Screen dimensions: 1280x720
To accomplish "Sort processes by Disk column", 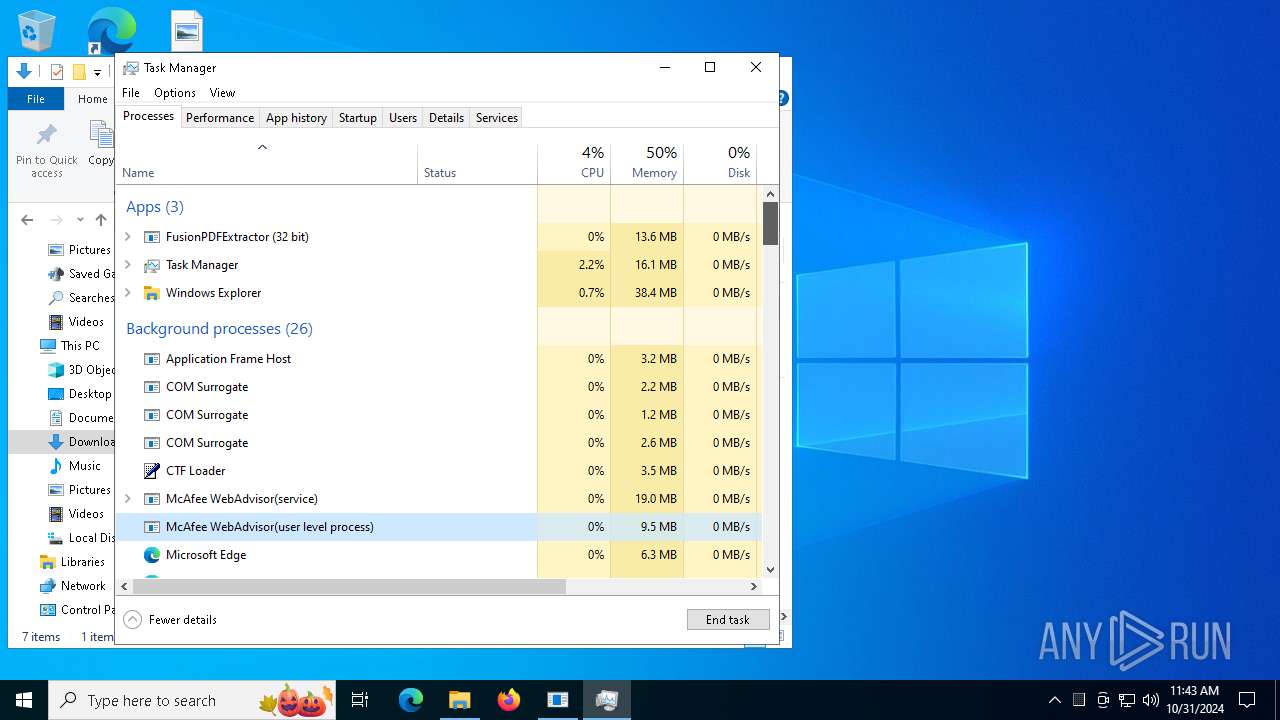I will point(720,164).
